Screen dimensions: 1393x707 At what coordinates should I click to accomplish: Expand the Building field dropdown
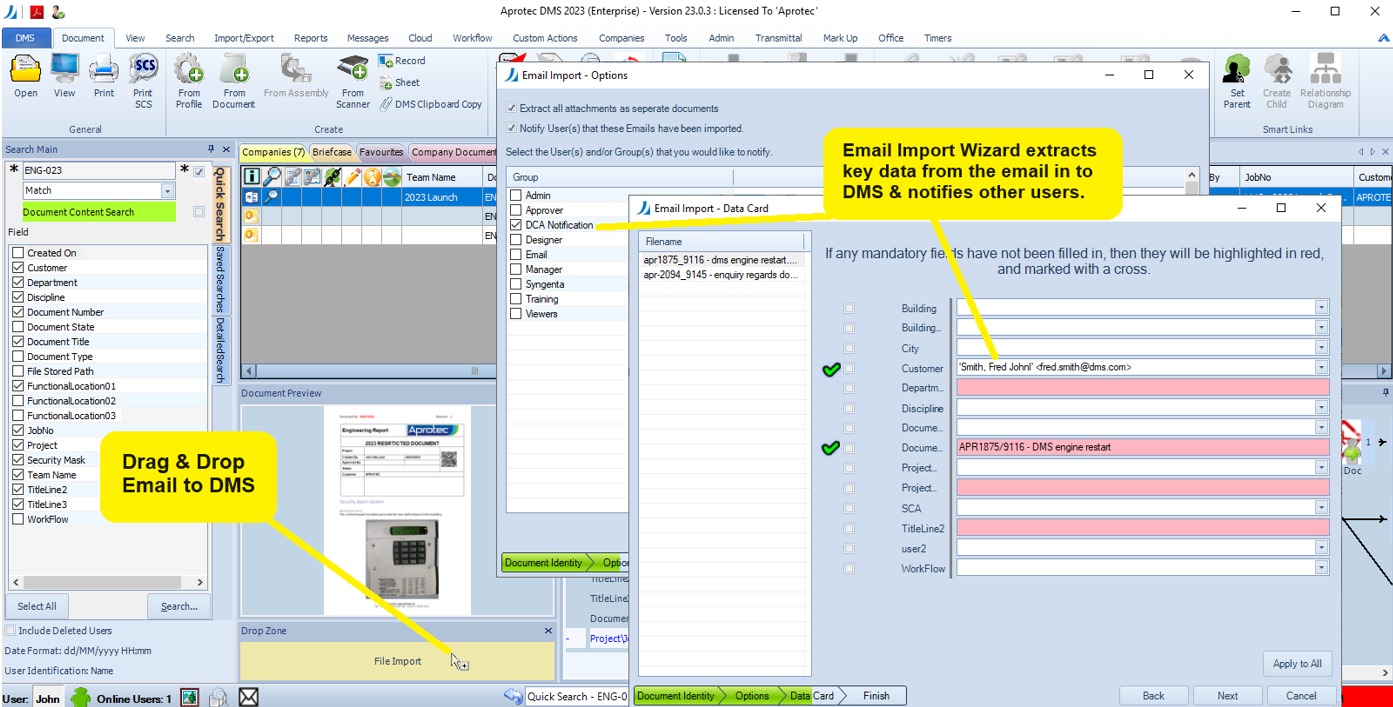(1322, 308)
